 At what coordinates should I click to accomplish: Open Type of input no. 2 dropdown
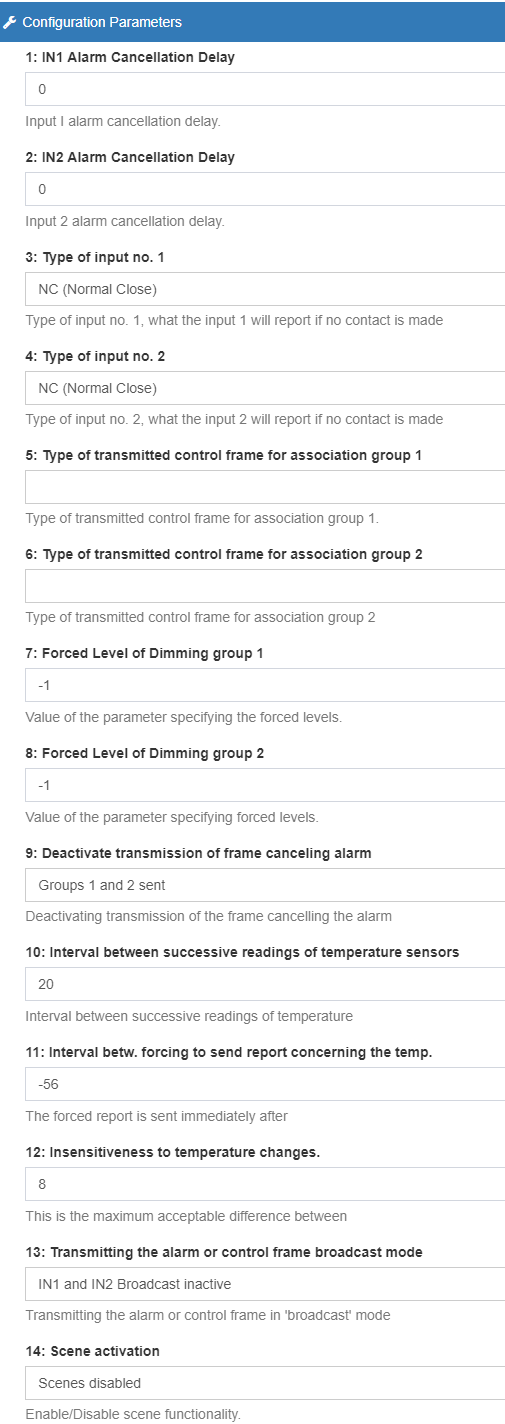265,388
